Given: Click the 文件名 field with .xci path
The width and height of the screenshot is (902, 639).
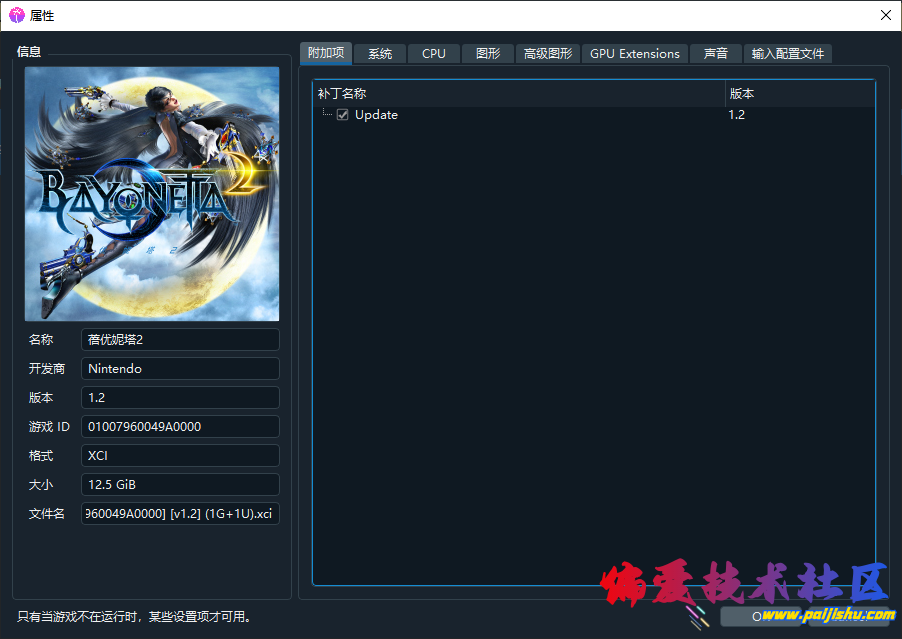Looking at the screenshot, I should 180,514.
